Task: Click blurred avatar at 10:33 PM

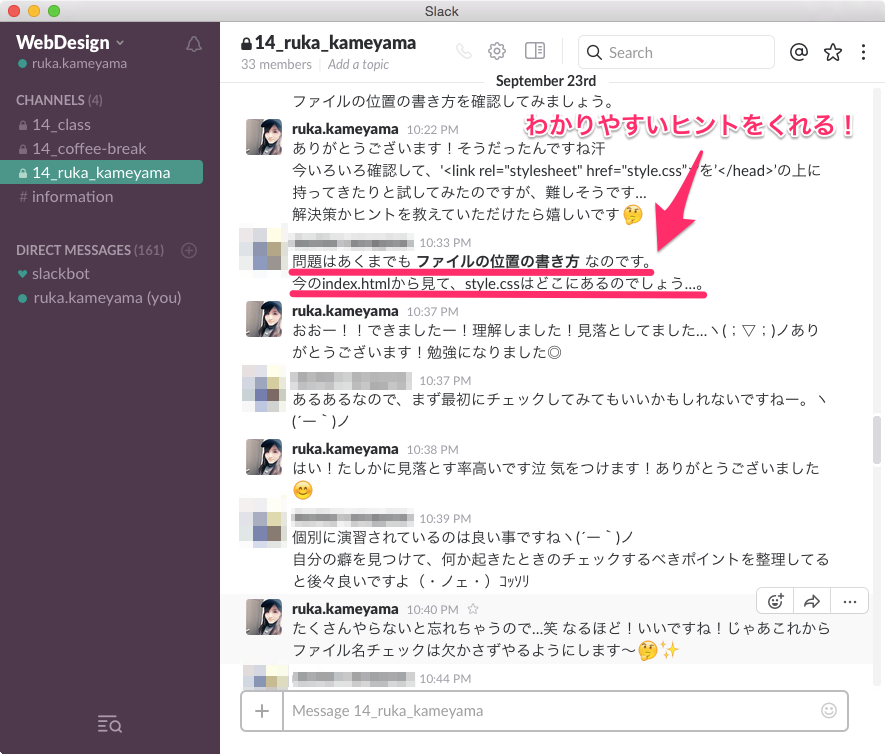Action: tap(261, 248)
